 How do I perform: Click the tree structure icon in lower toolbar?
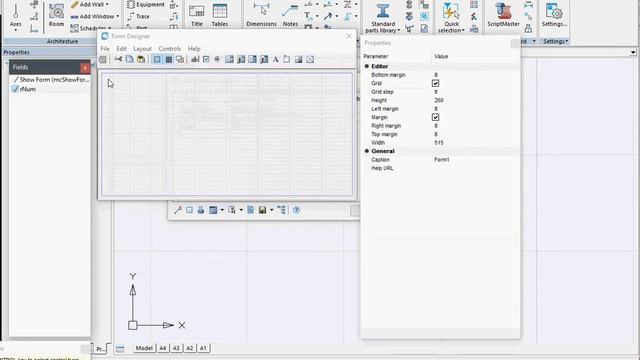coord(282,210)
